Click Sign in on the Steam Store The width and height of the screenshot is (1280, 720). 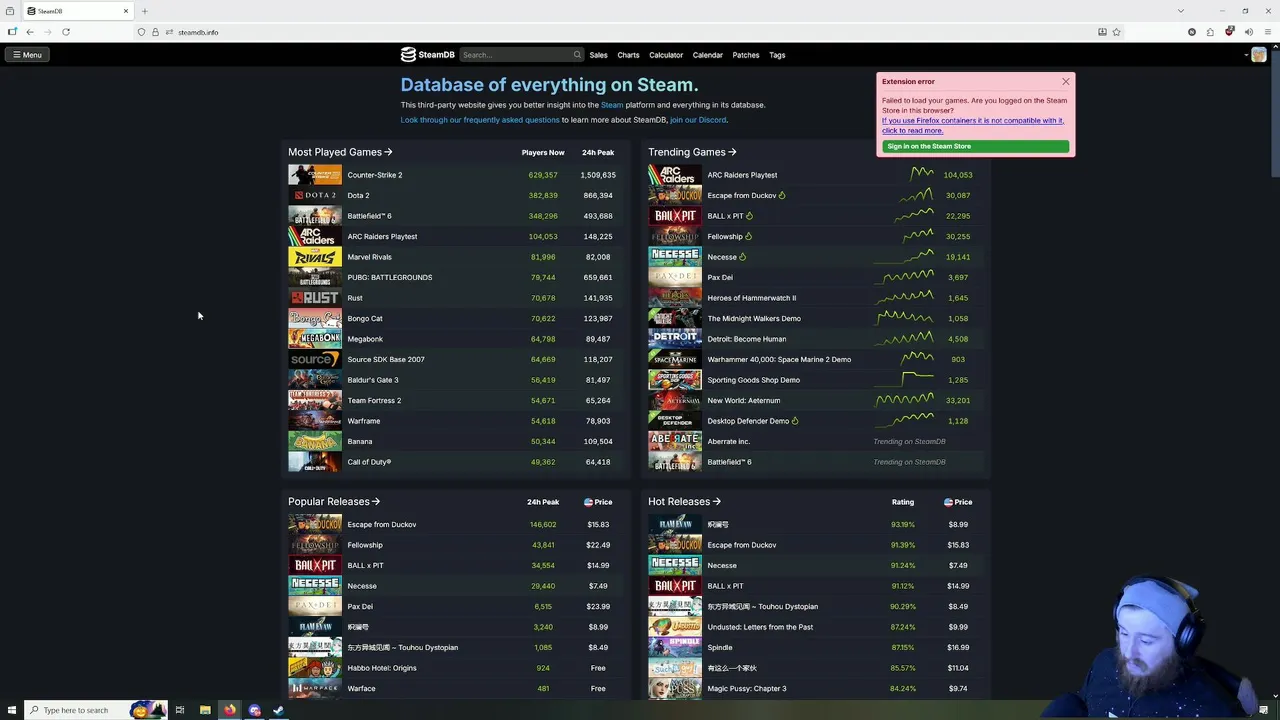[x=975, y=146]
